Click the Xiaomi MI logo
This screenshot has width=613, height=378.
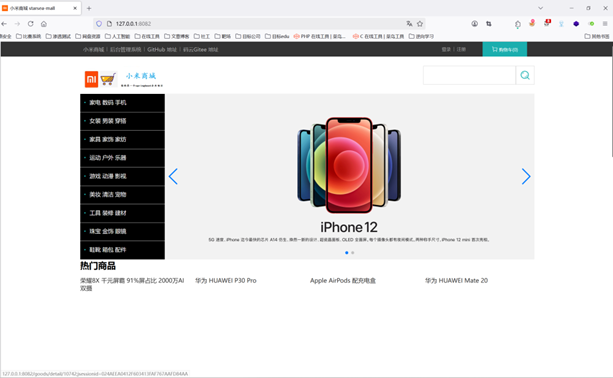pyautogui.click(x=91, y=79)
